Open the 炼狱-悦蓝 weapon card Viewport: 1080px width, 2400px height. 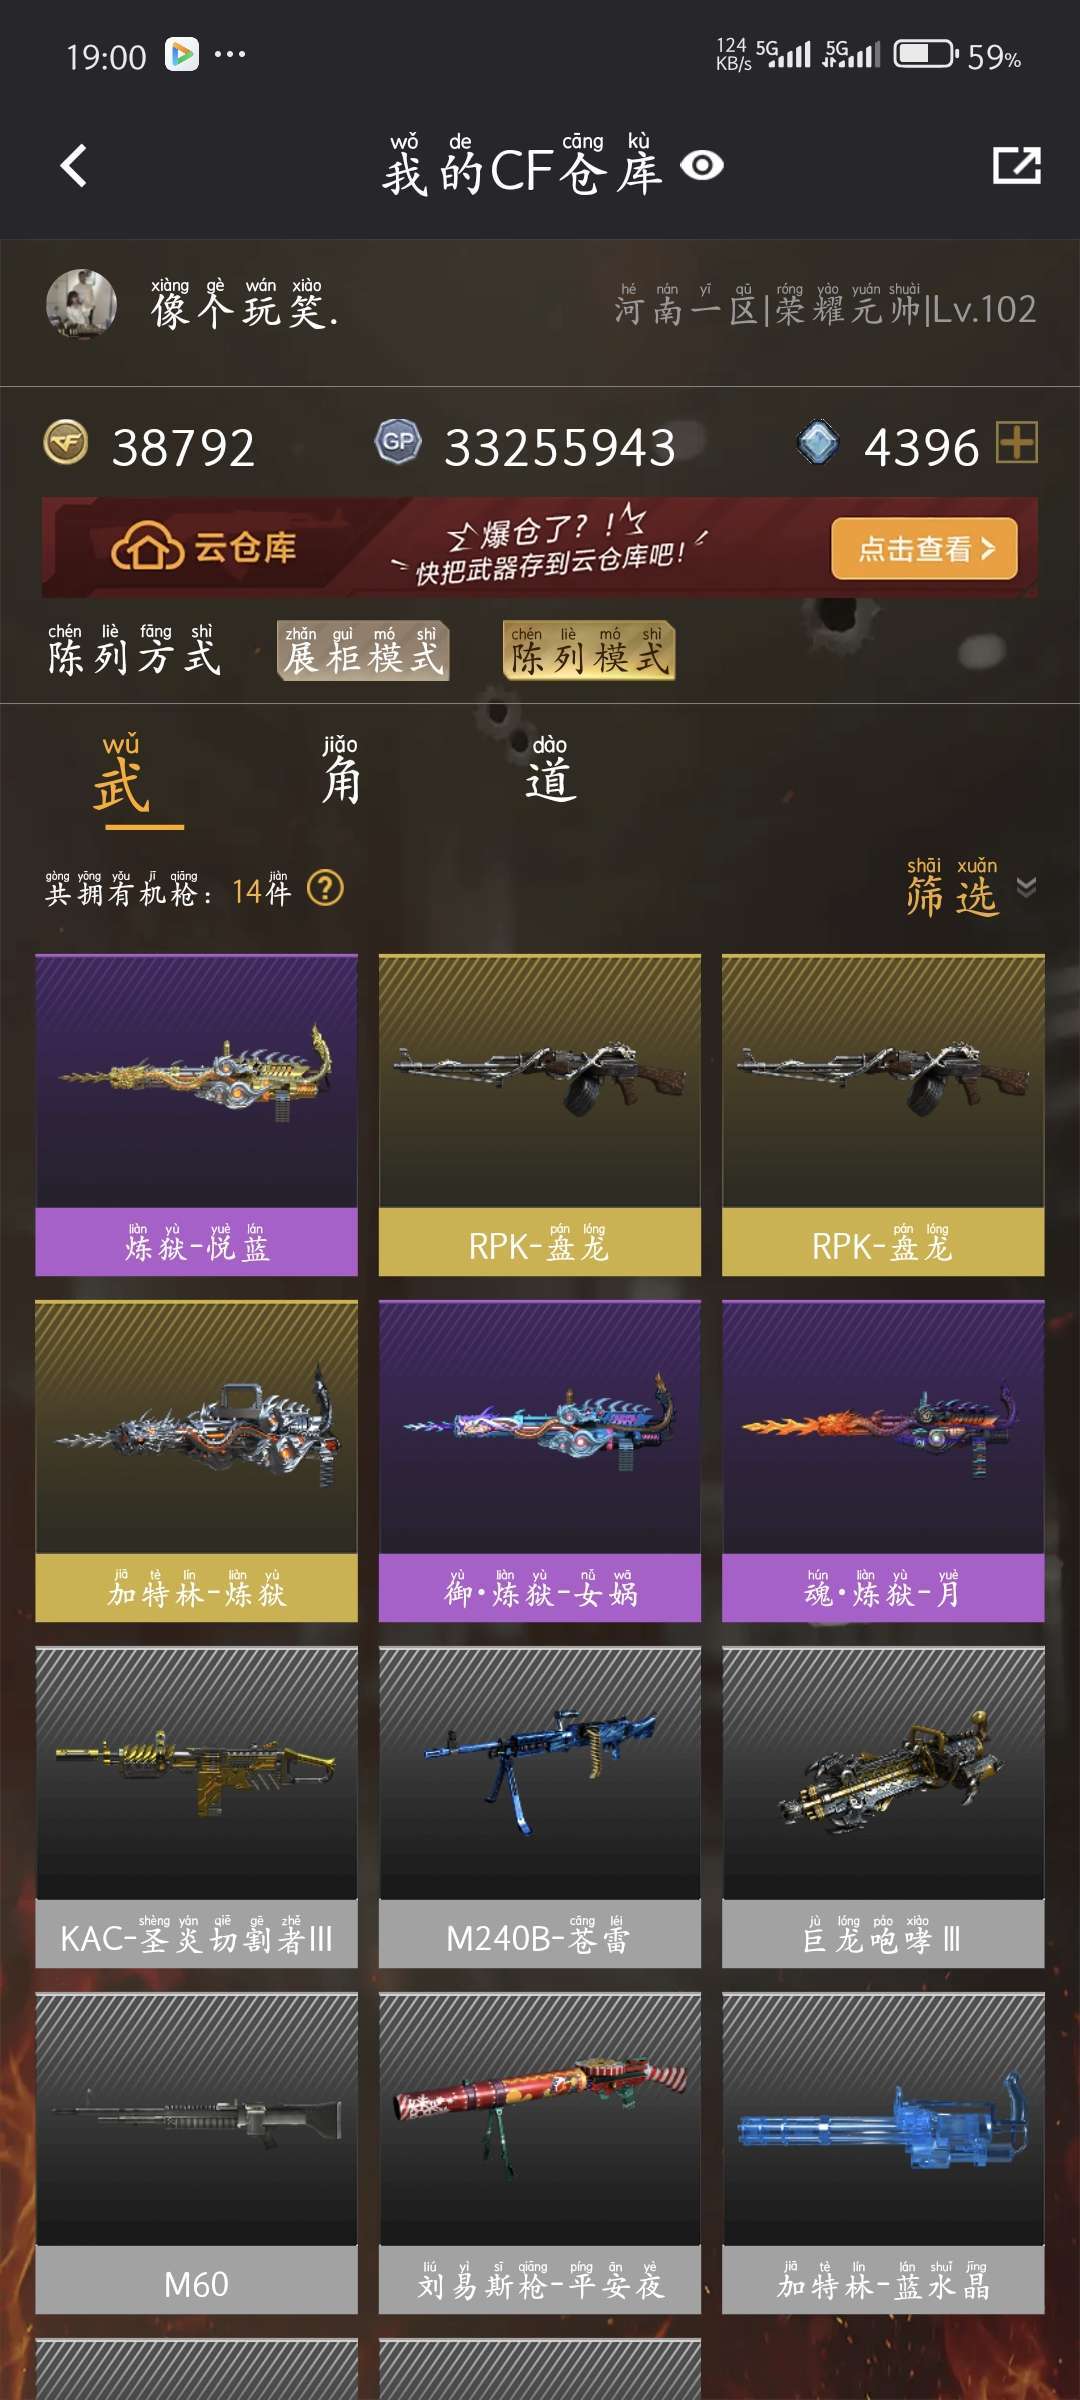click(x=196, y=1115)
